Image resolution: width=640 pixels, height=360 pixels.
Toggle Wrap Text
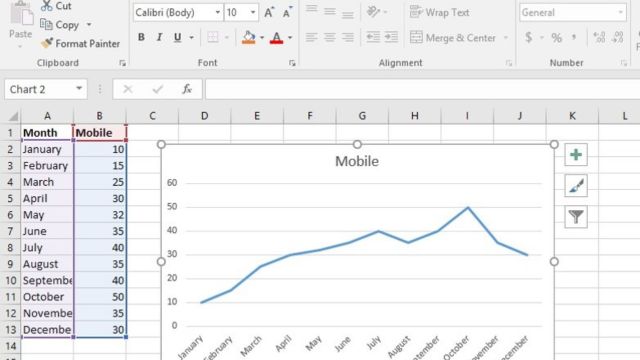click(440, 13)
